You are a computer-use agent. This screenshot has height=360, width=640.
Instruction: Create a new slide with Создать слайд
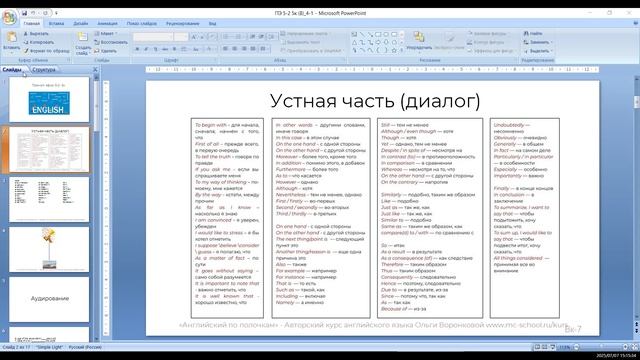click(83, 43)
